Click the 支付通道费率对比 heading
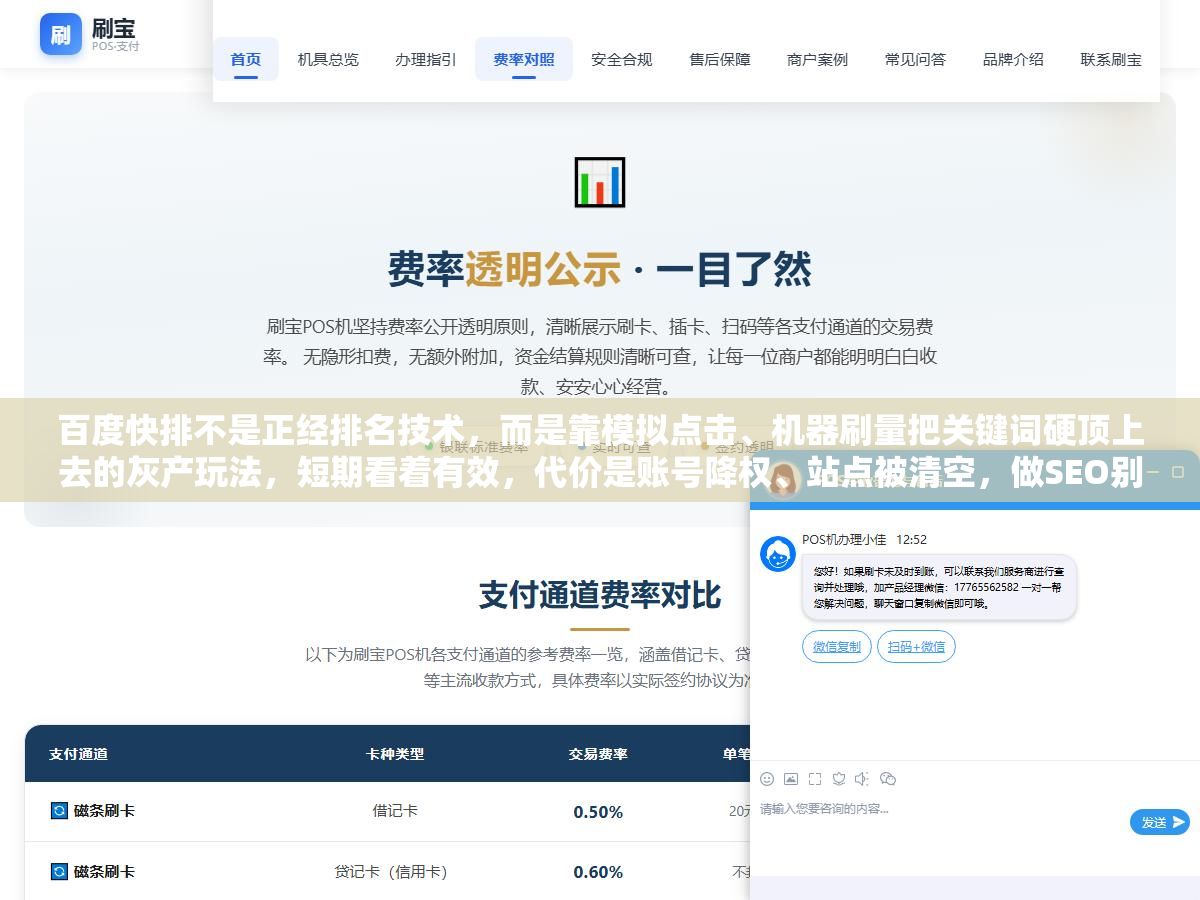The width and height of the screenshot is (1200, 900). click(600, 594)
